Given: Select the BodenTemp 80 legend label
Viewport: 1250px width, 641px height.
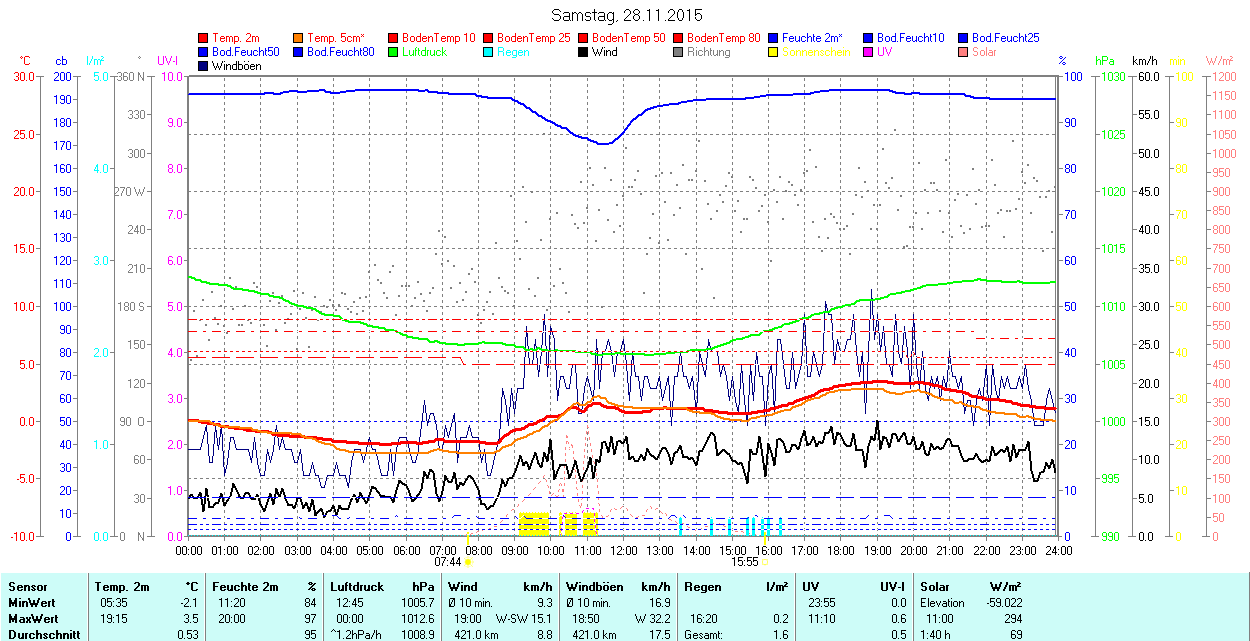Looking at the screenshot, I should click(x=723, y=38).
